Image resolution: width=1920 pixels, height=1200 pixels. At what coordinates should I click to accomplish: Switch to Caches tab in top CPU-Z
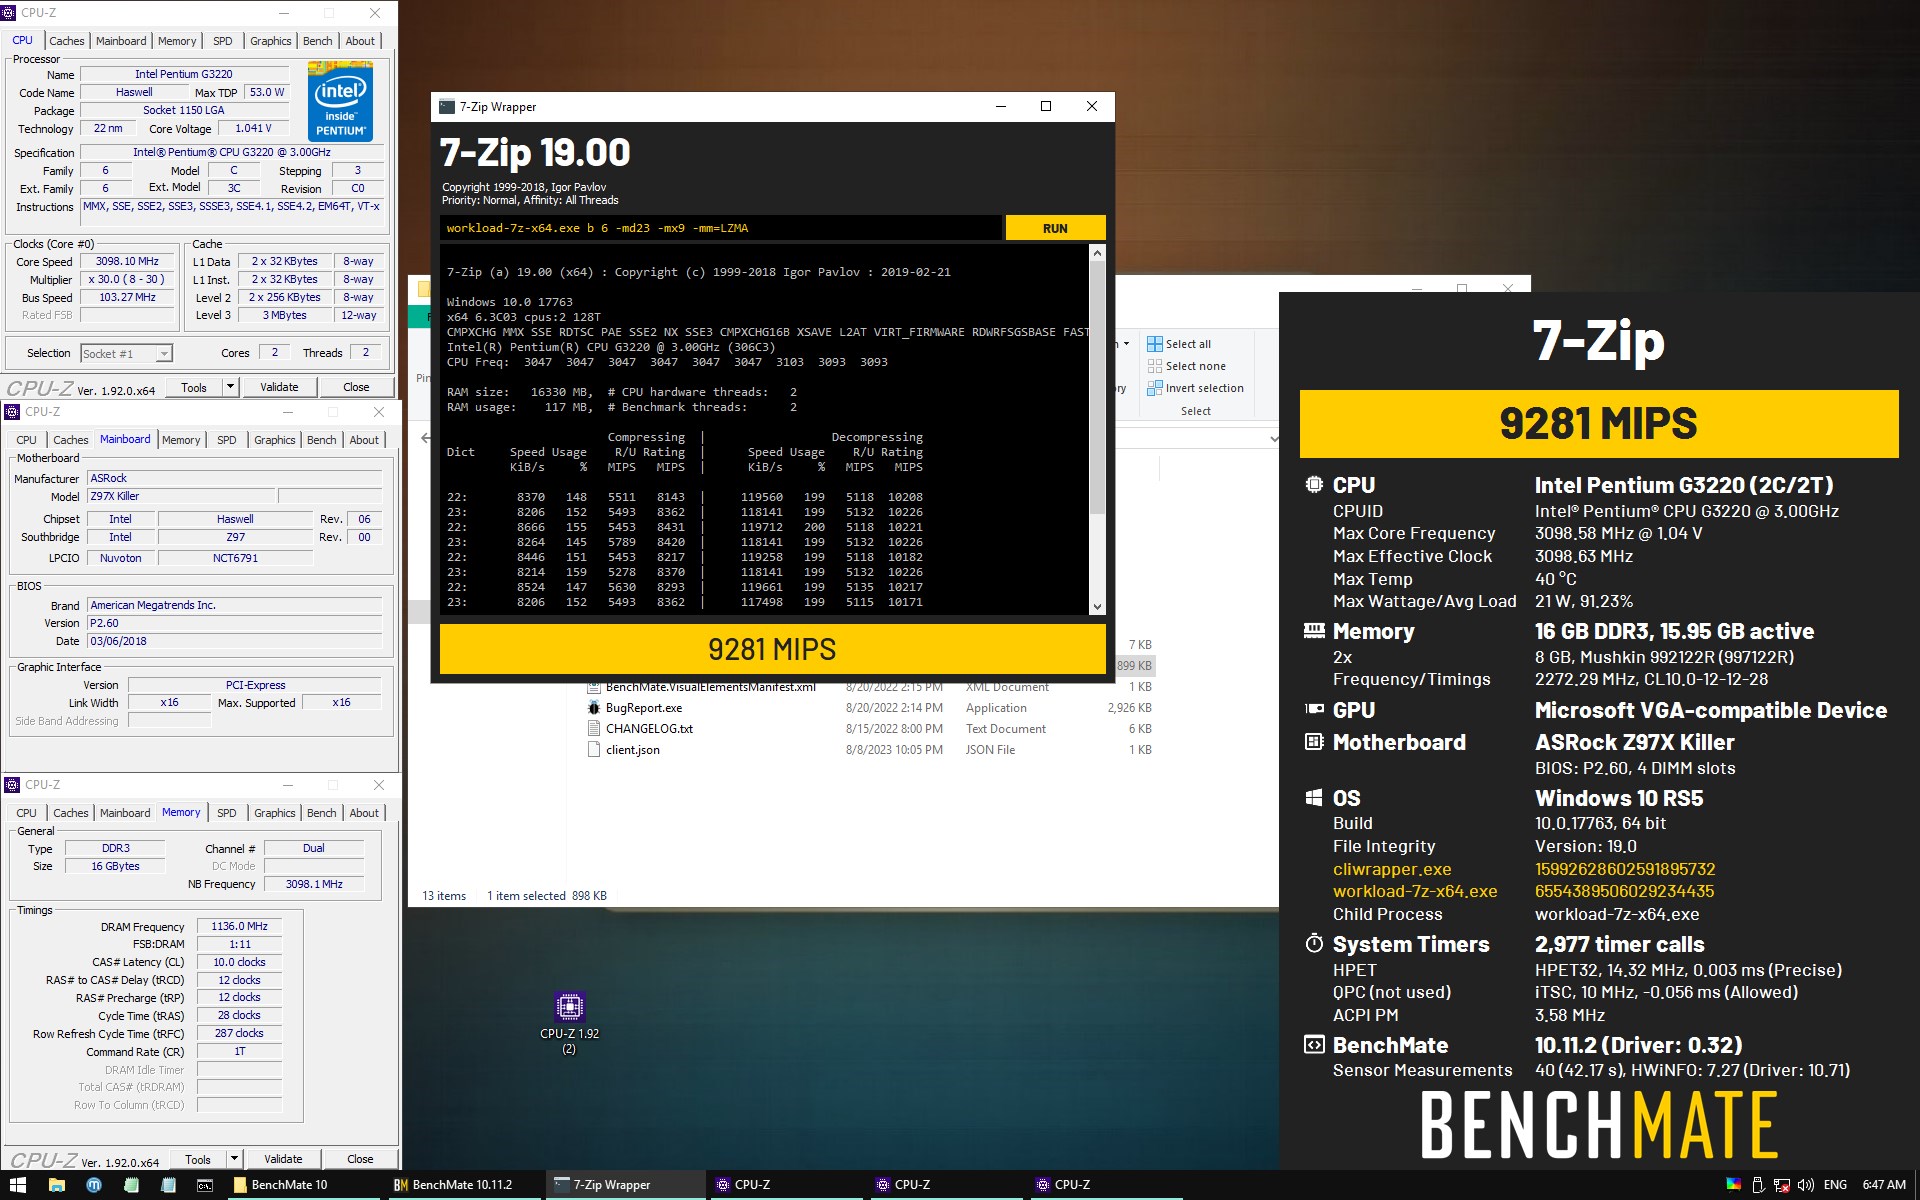[67, 41]
